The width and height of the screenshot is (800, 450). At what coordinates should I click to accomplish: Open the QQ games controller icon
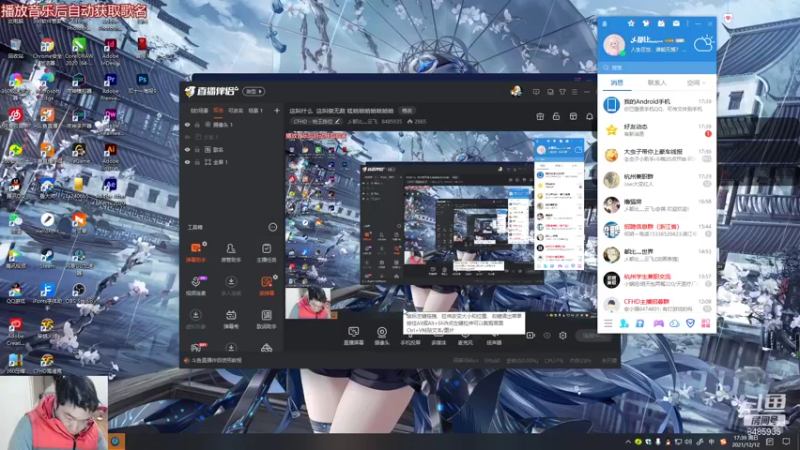click(658, 323)
